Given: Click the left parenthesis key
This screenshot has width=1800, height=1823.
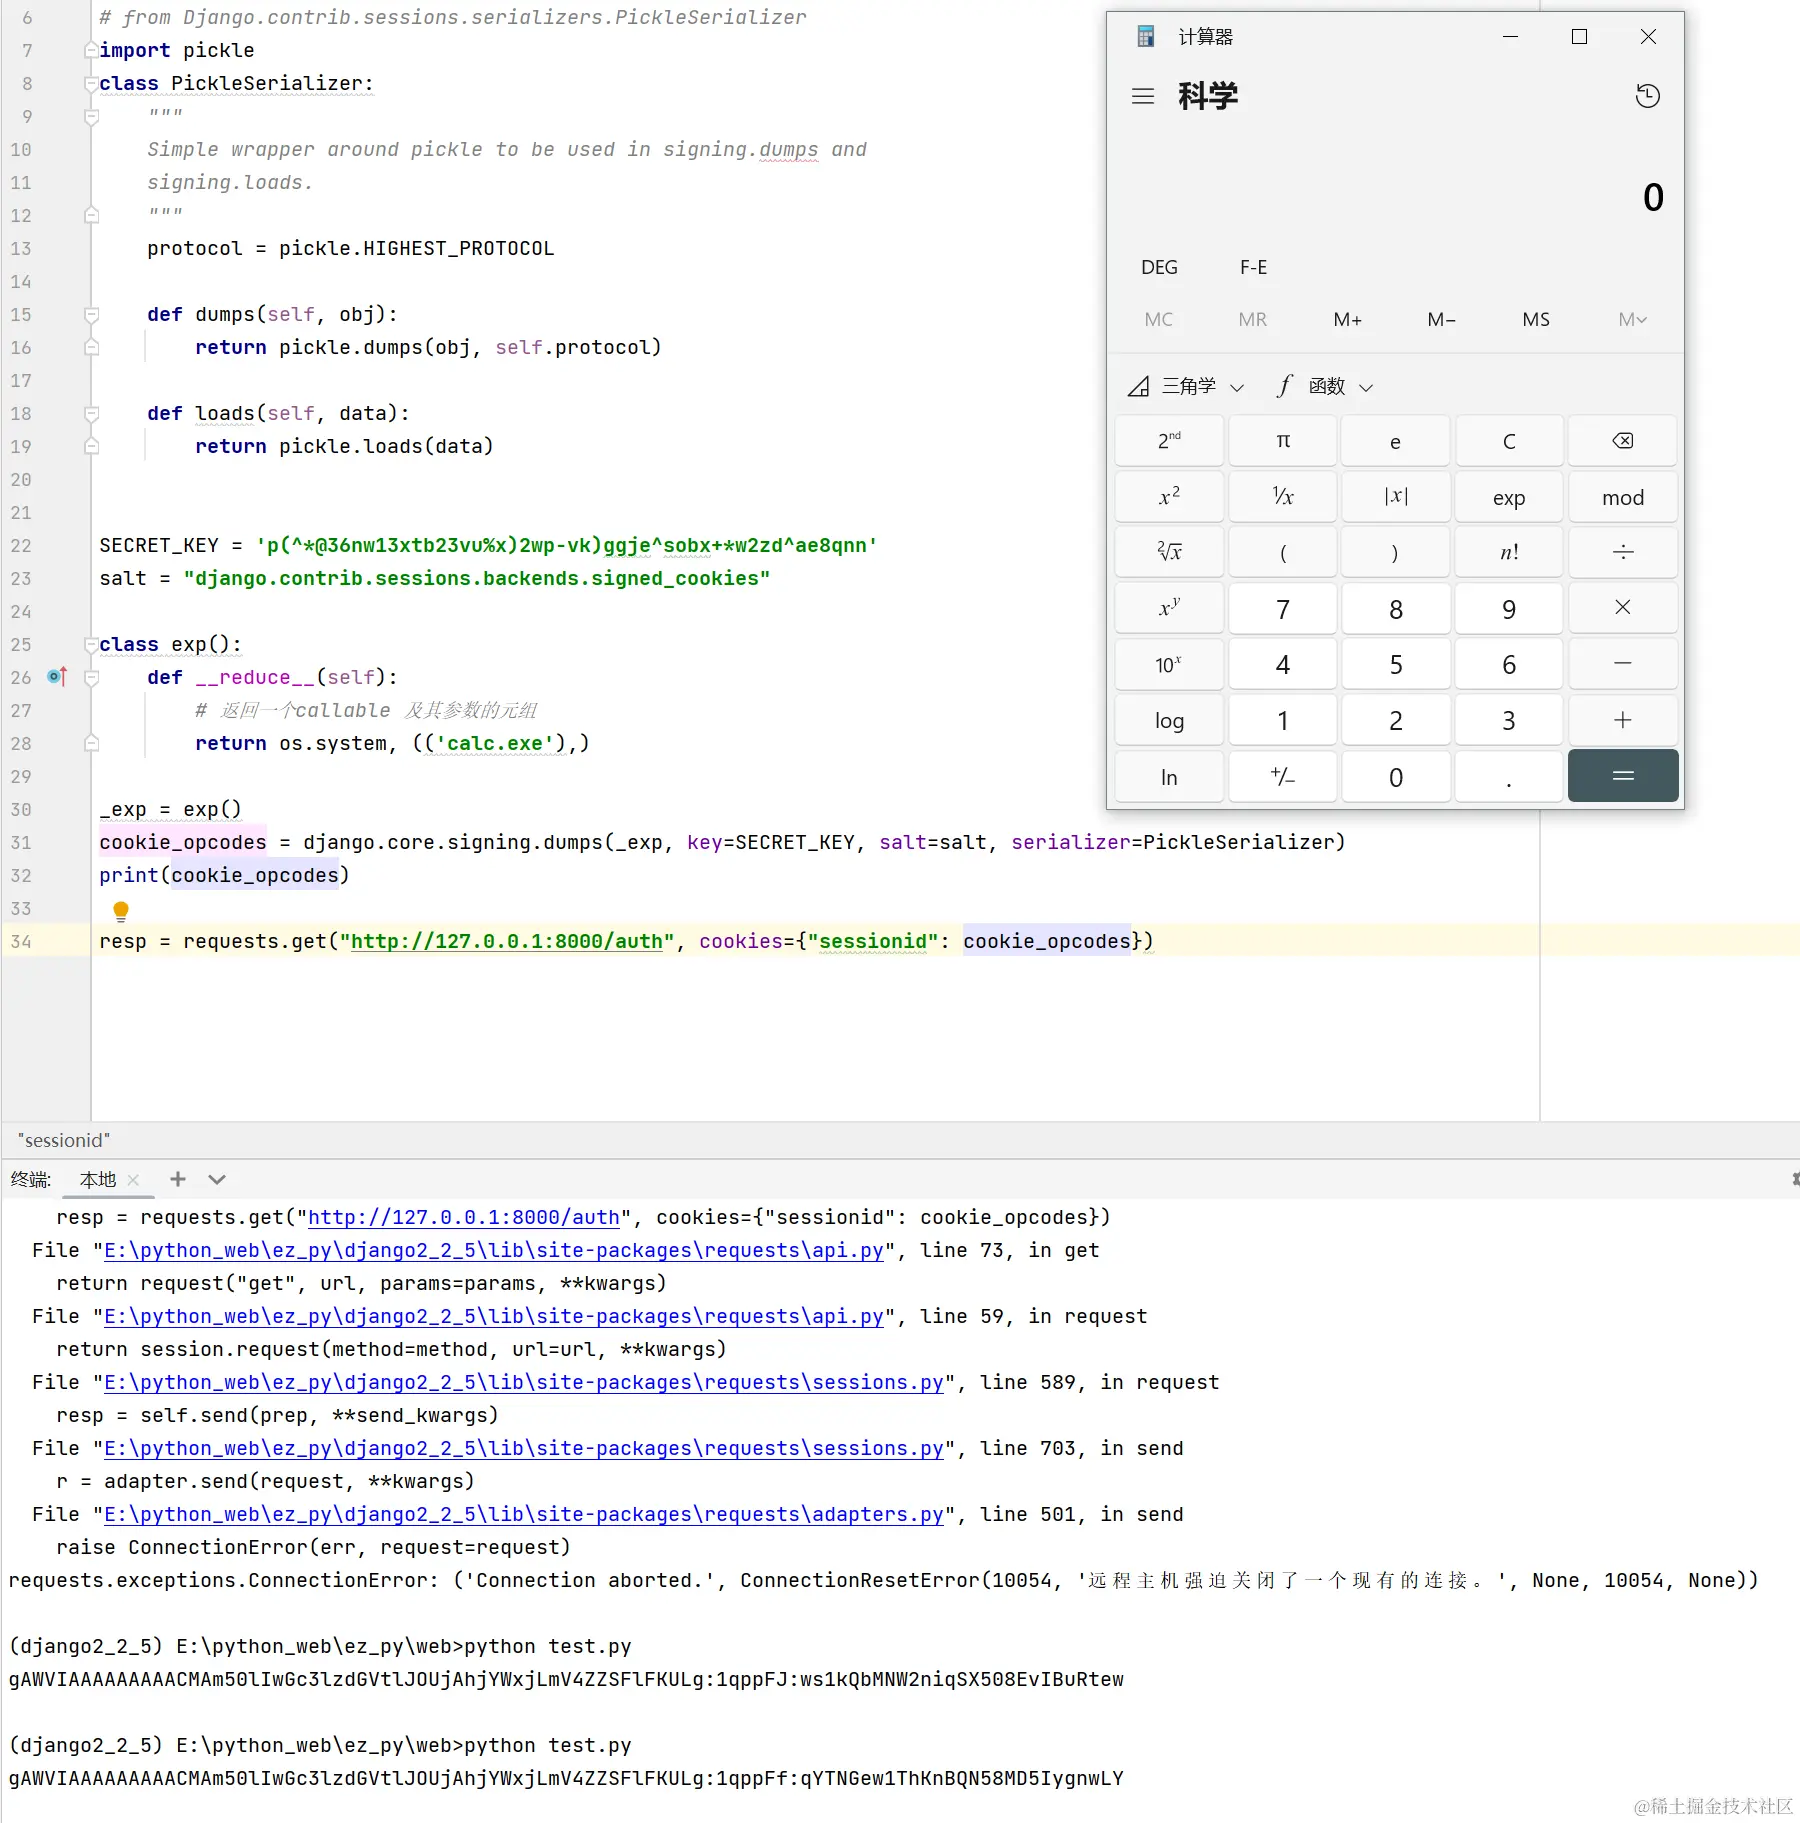Looking at the screenshot, I should [x=1283, y=552].
